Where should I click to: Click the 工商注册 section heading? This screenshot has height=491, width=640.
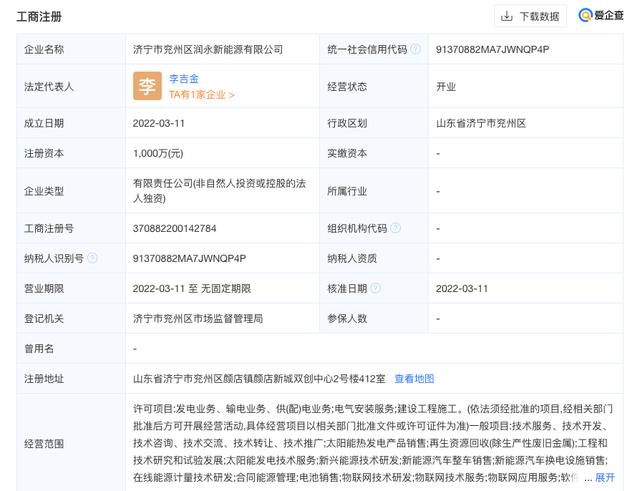39,16
